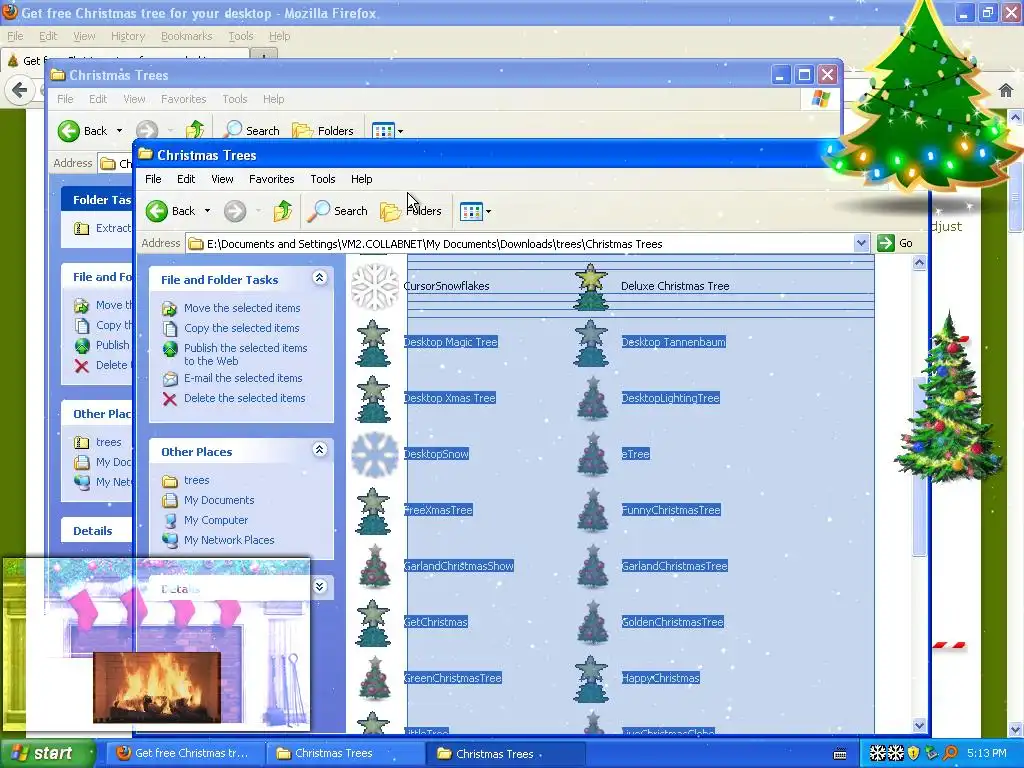Click the address path field
1024x768 pixels.
[x=520, y=244]
